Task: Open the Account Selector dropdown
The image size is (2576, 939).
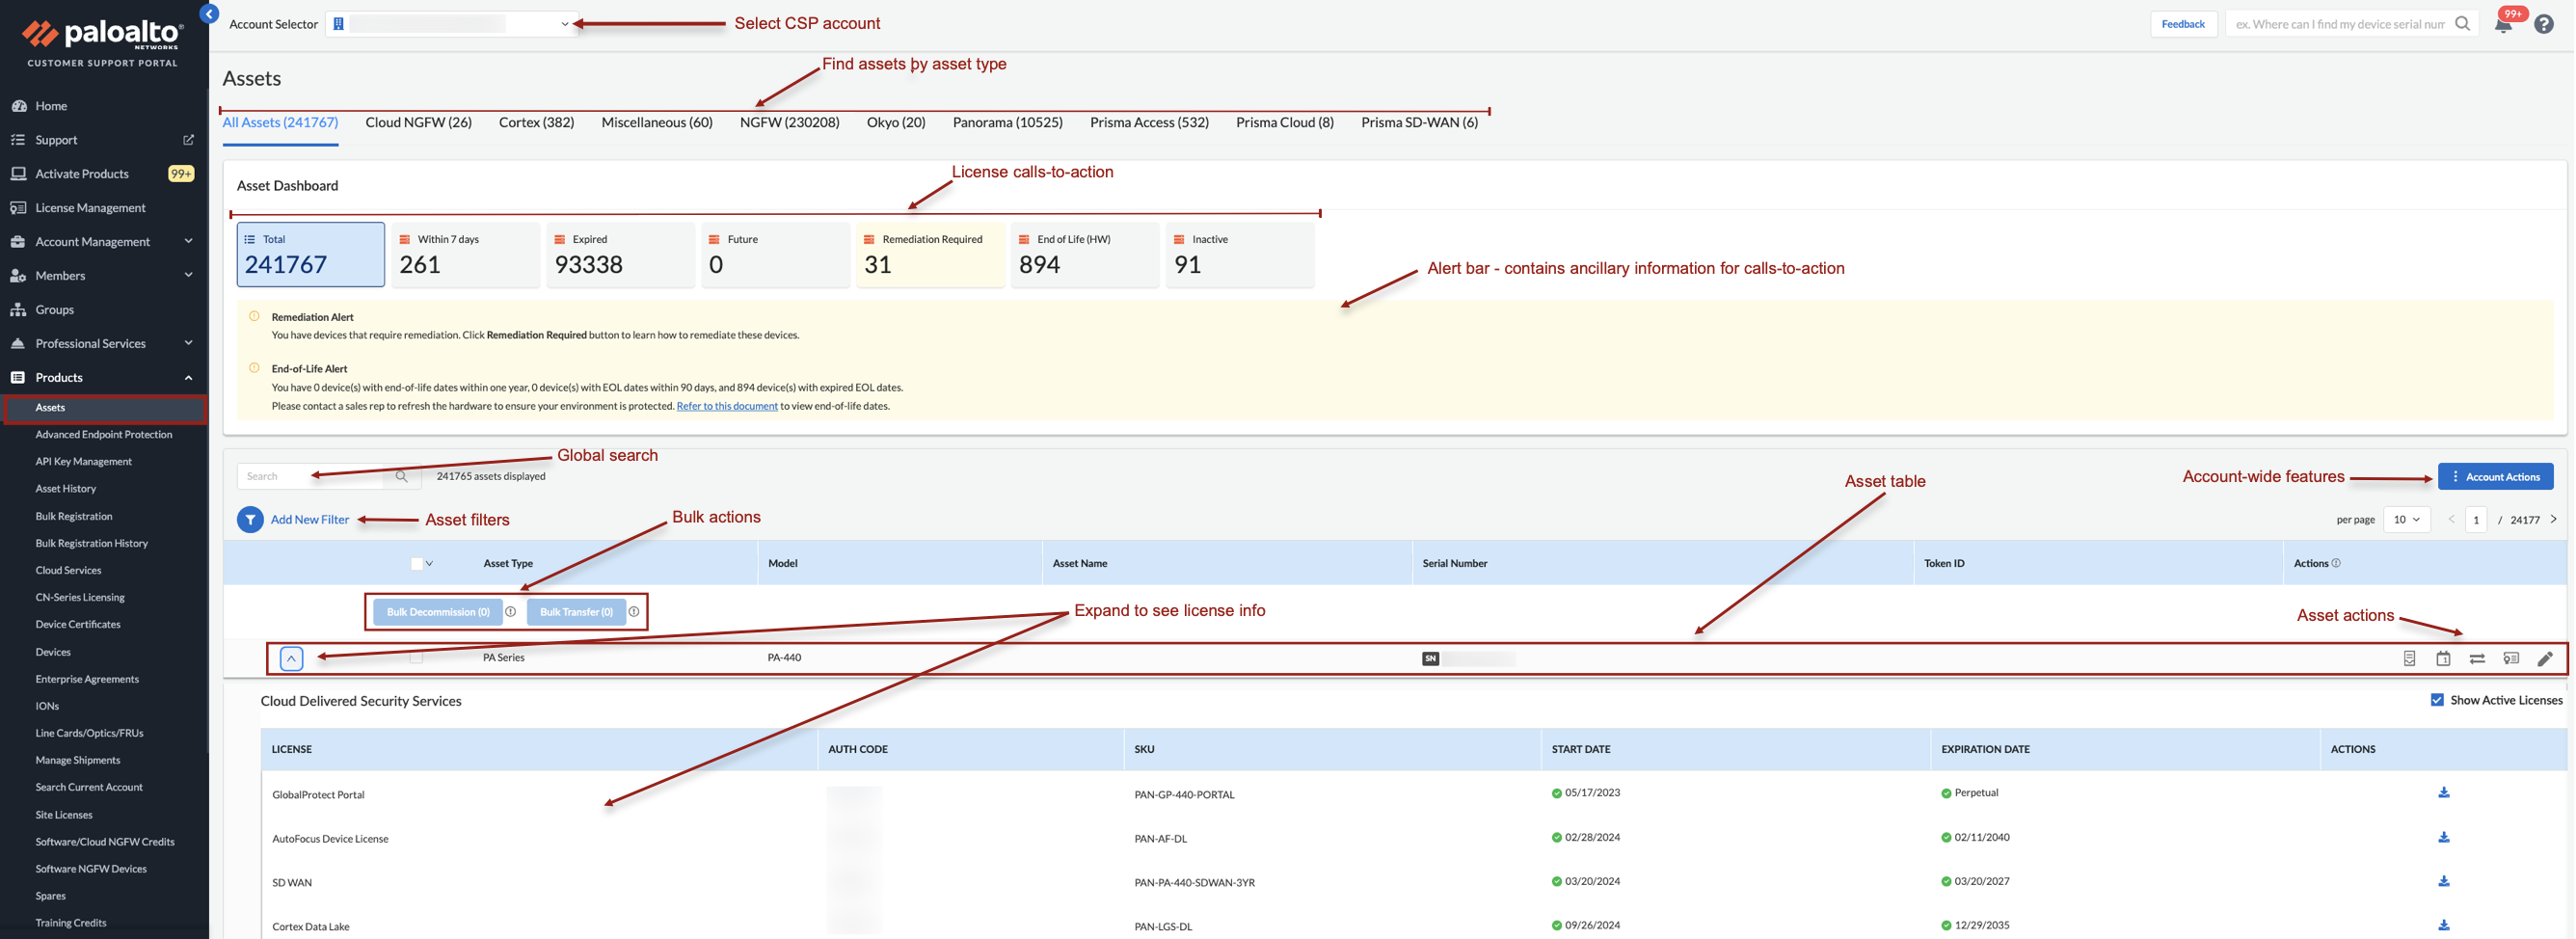Action: click(452, 24)
